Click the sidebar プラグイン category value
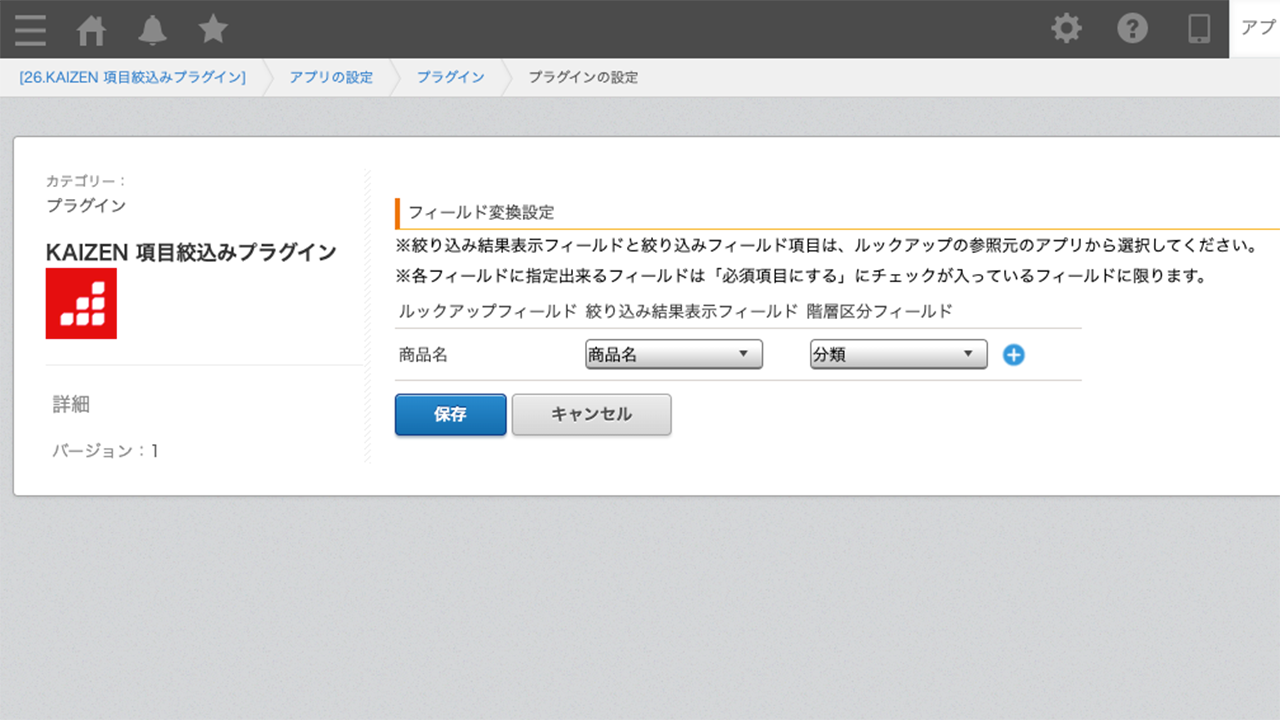The height and width of the screenshot is (720, 1280). (86, 205)
